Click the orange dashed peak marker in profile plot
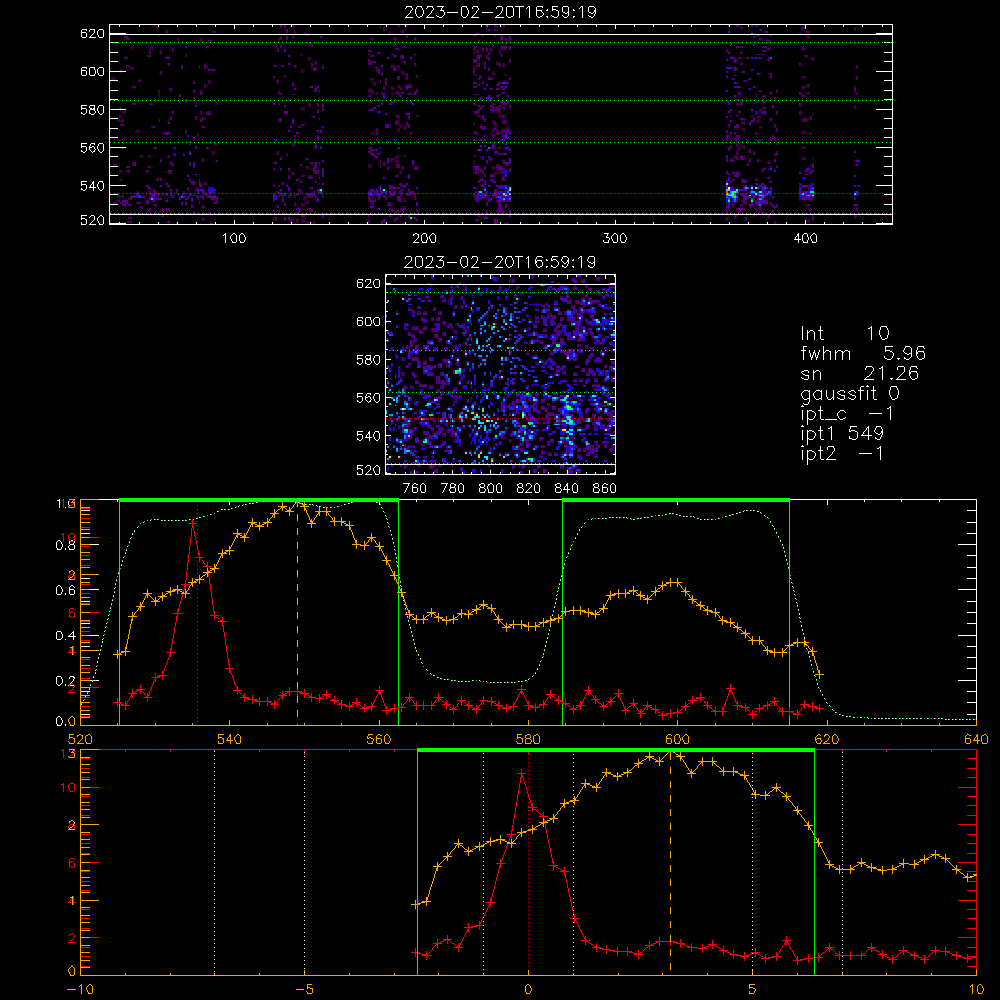The image size is (1000, 1000). point(297,612)
